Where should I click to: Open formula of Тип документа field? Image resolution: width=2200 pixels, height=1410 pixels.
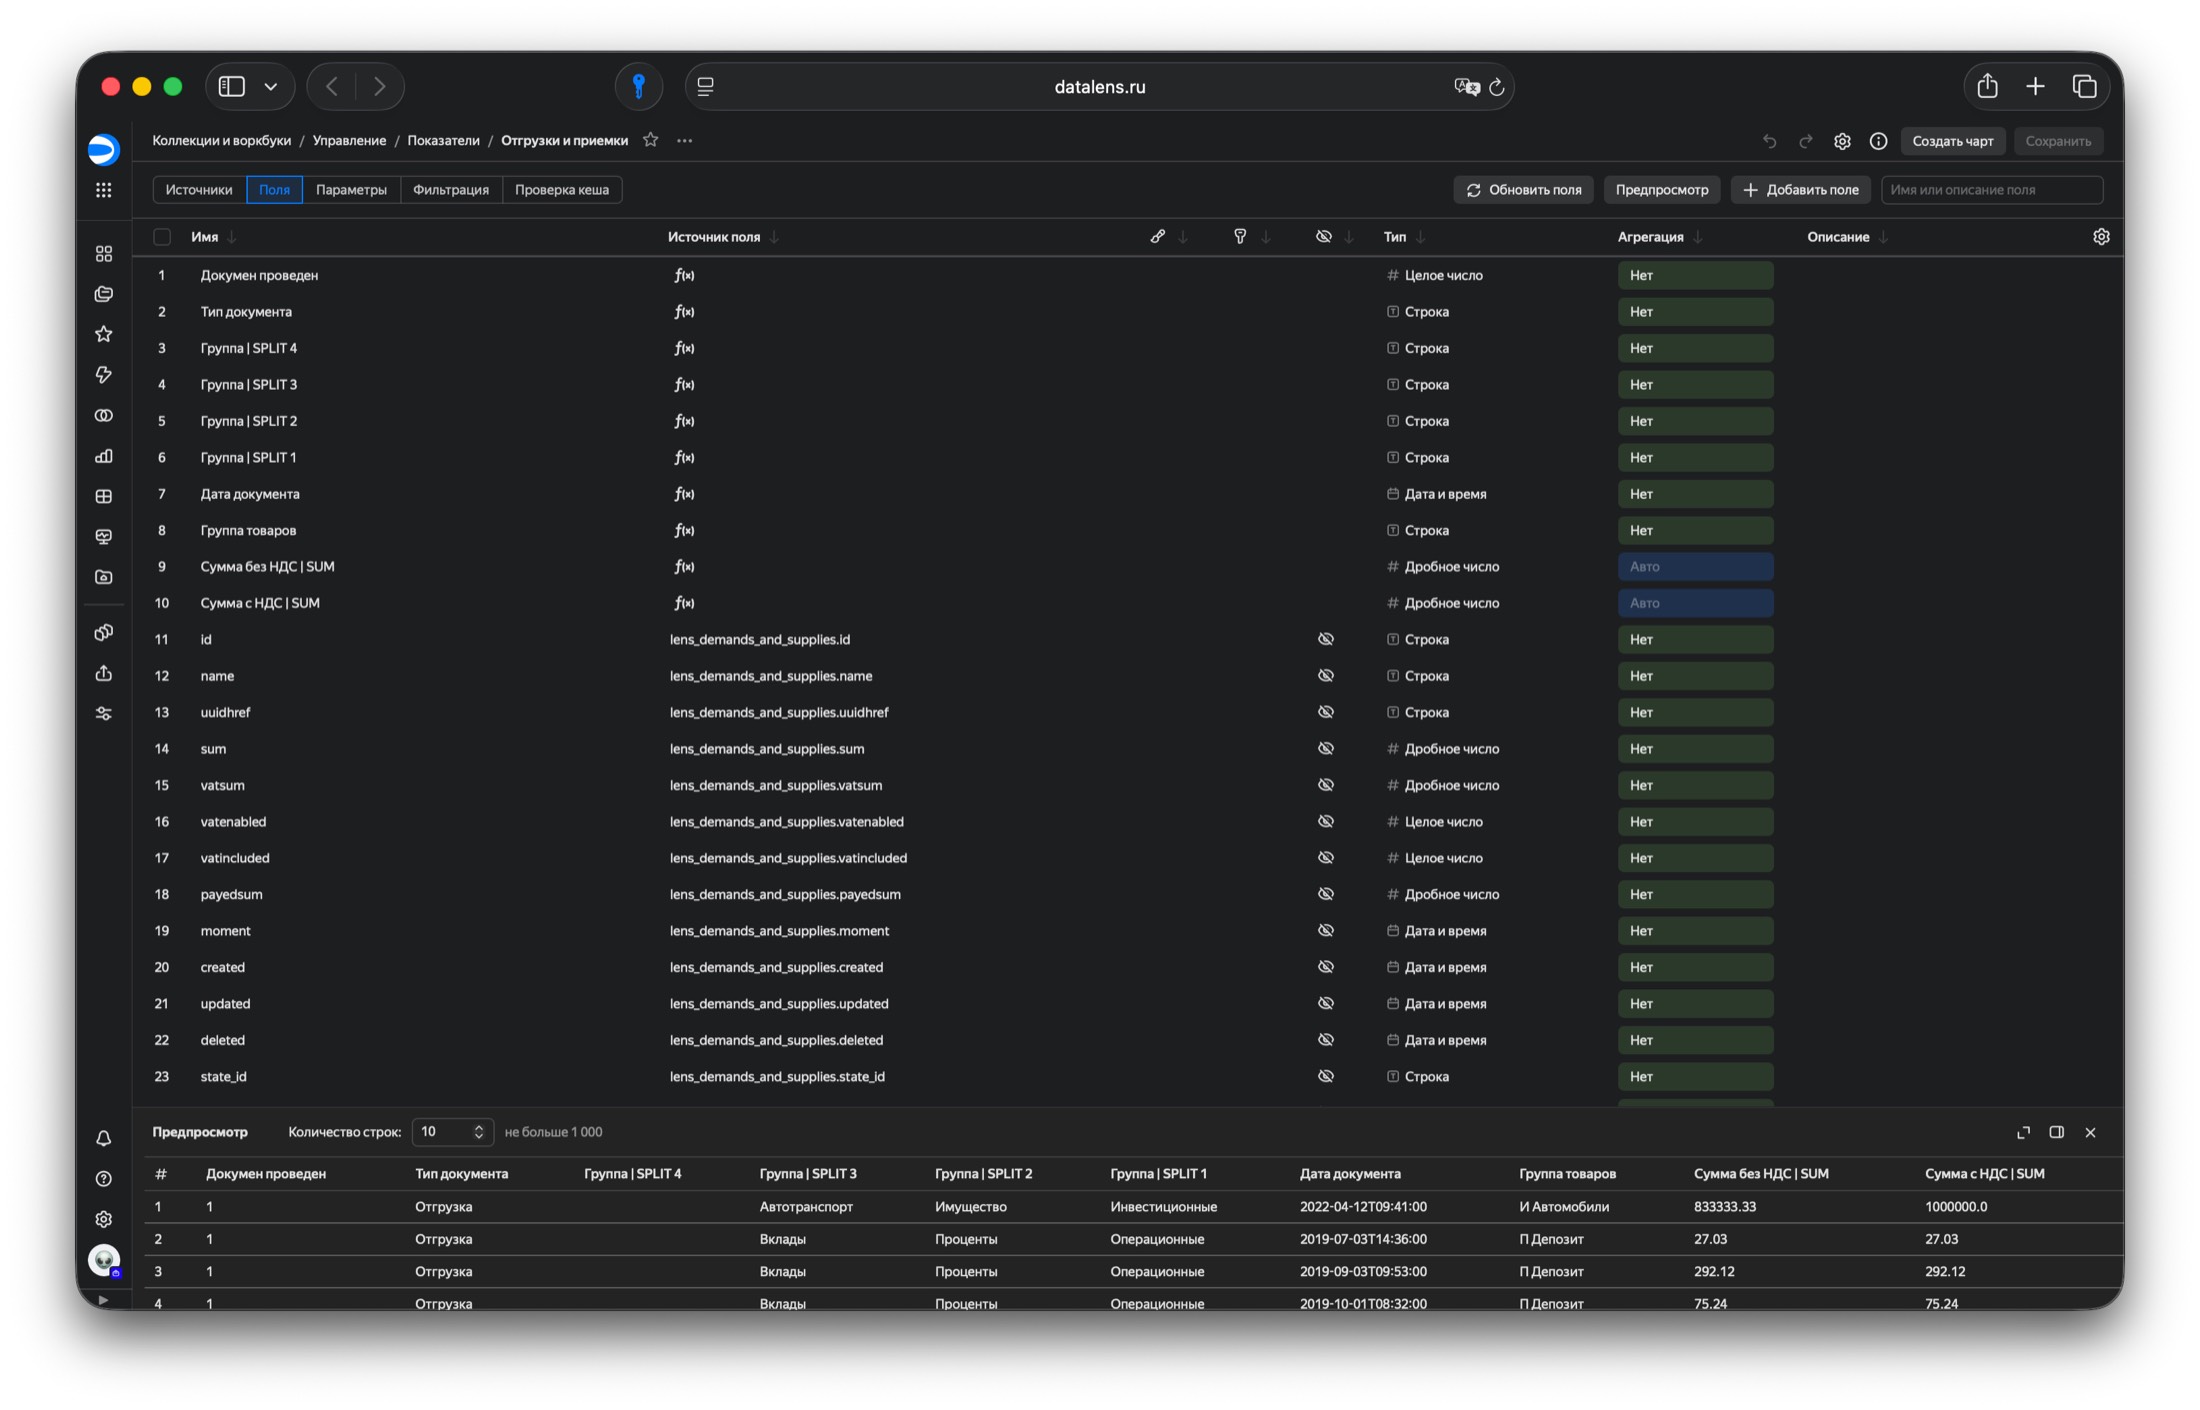coord(684,312)
